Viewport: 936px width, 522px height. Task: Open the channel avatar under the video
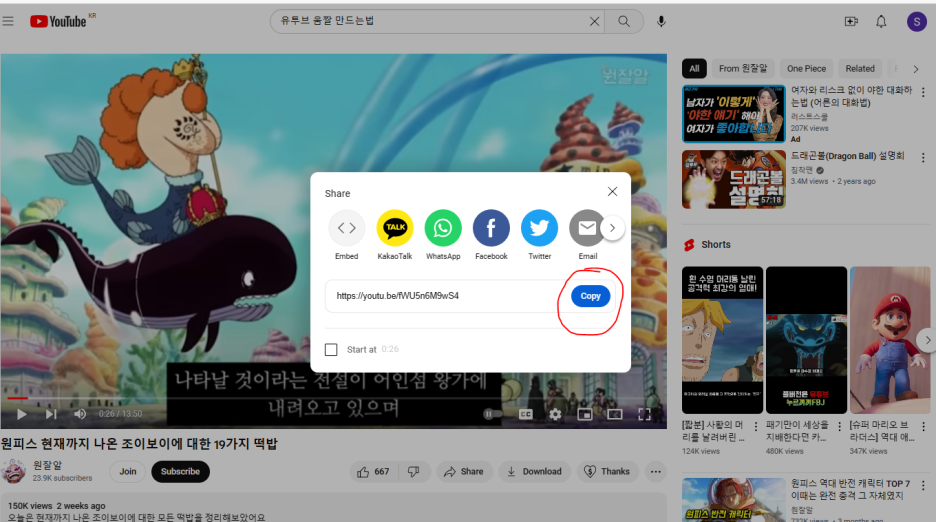13,471
